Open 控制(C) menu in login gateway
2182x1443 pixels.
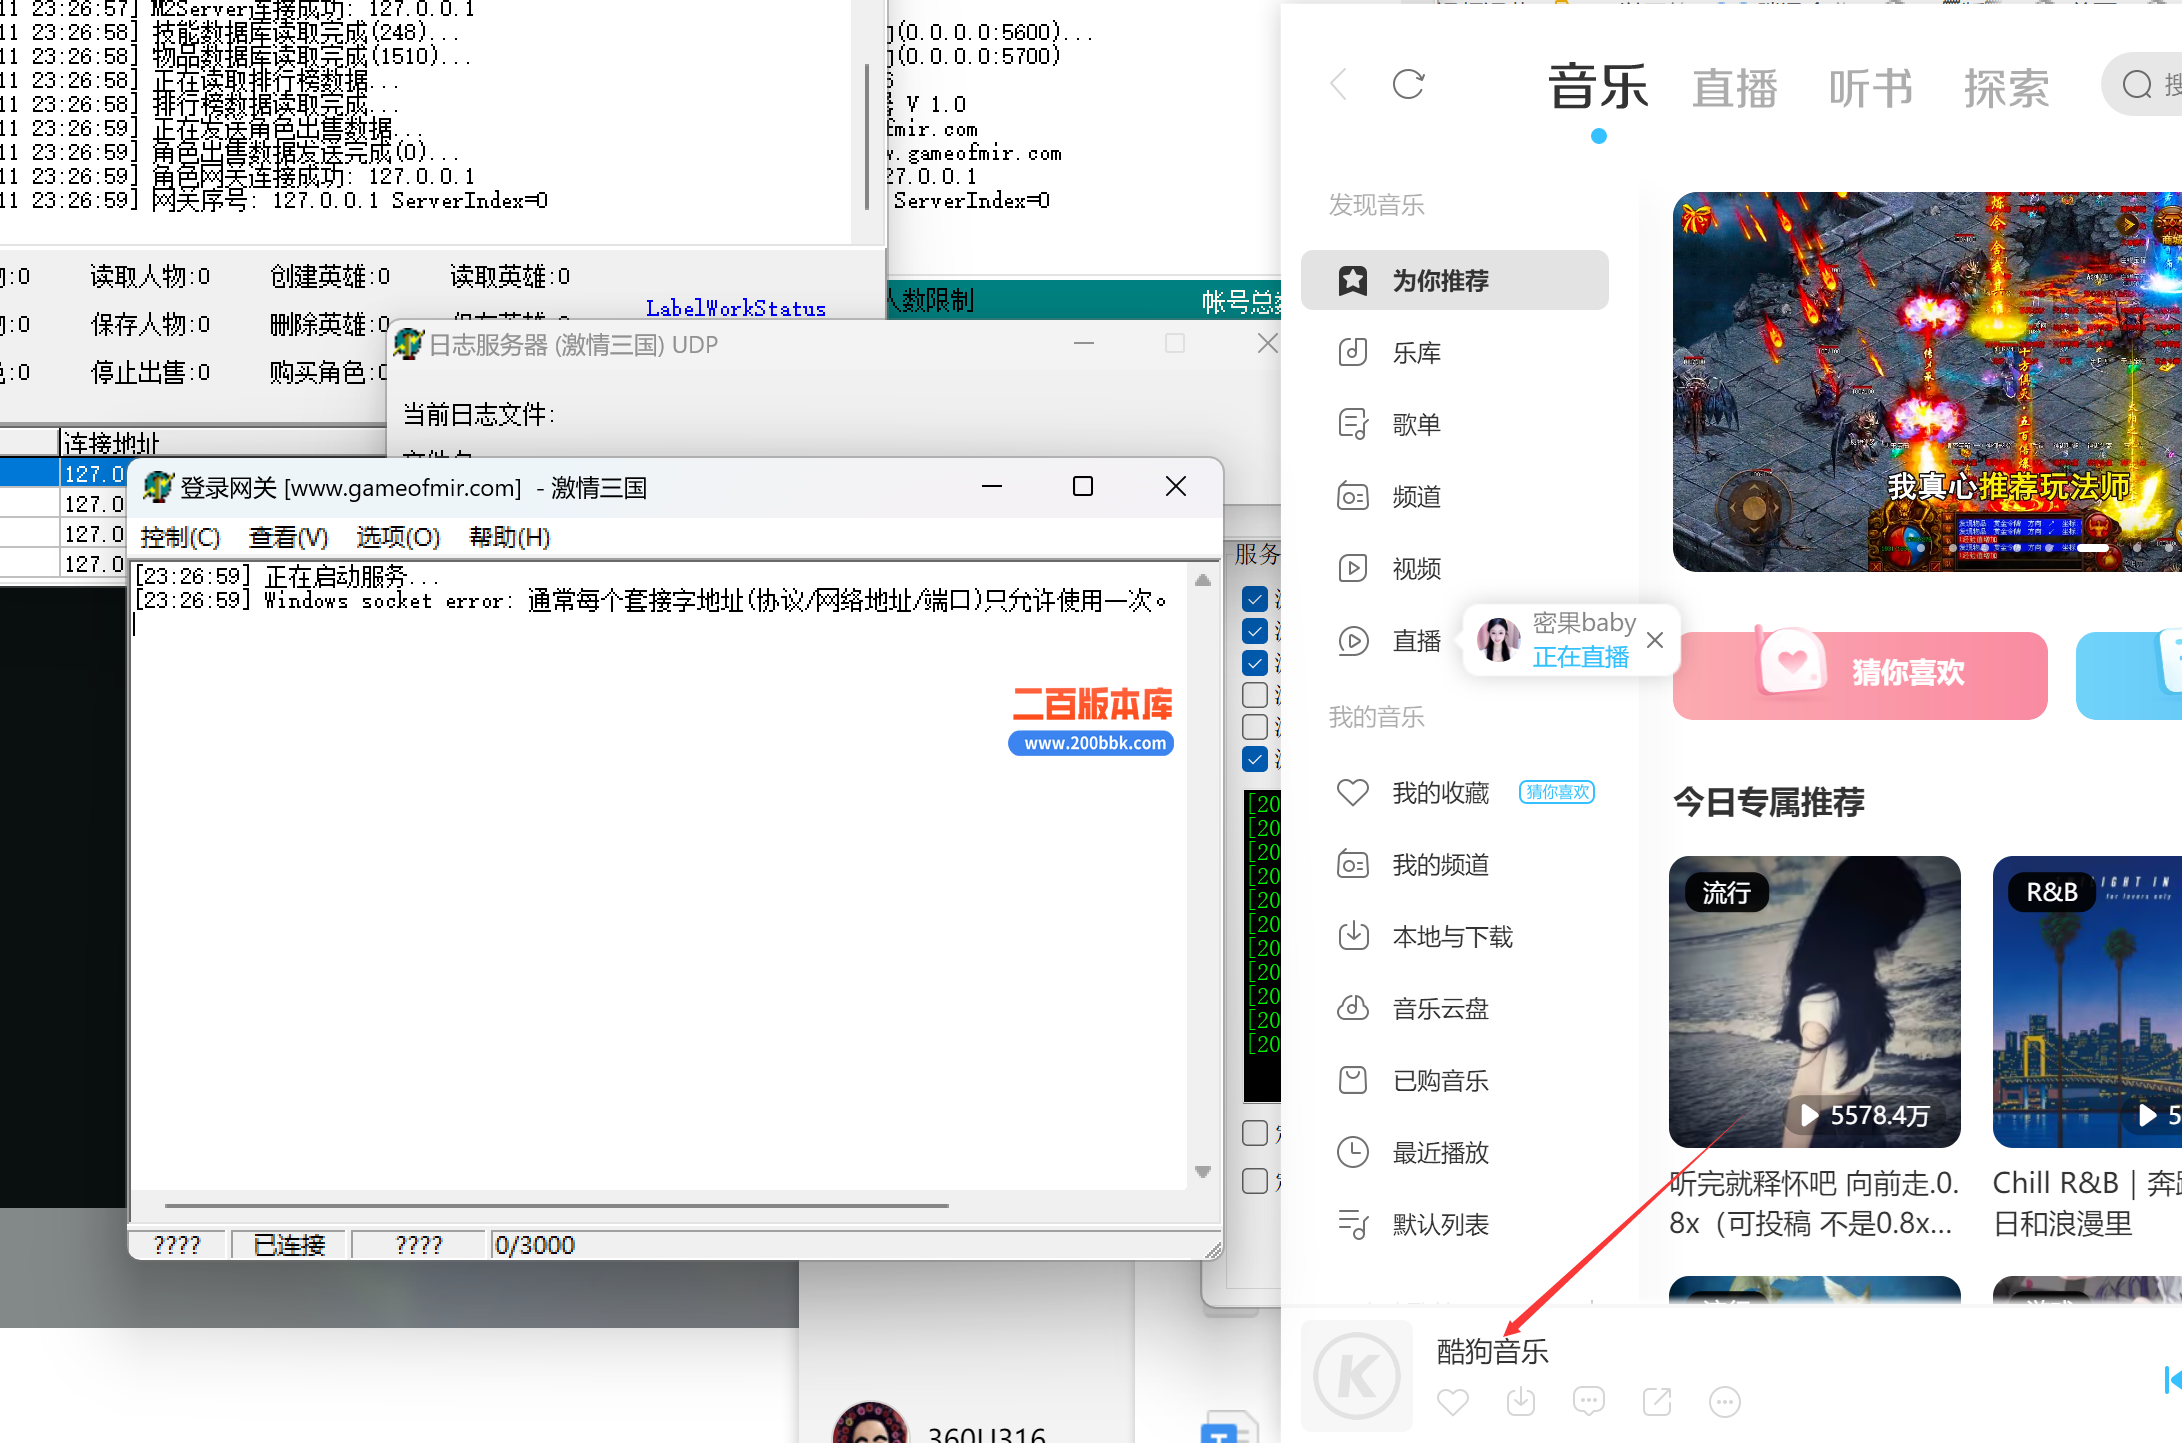[x=180, y=537]
